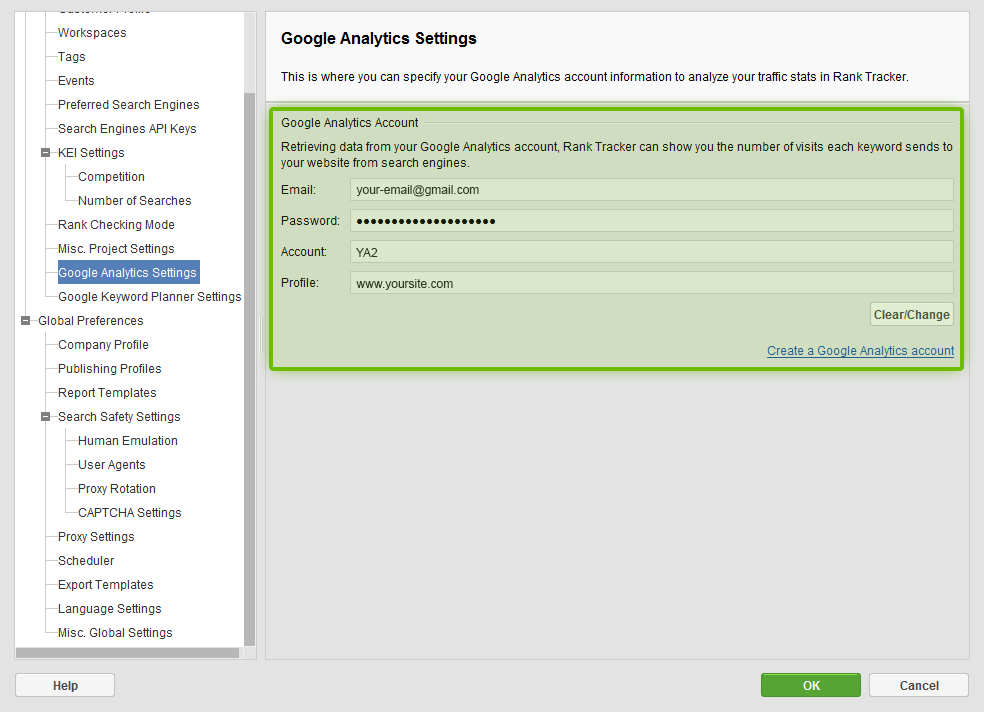The height and width of the screenshot is (712, 984).
Task: Open Report Templates
Action: [107, 393]
